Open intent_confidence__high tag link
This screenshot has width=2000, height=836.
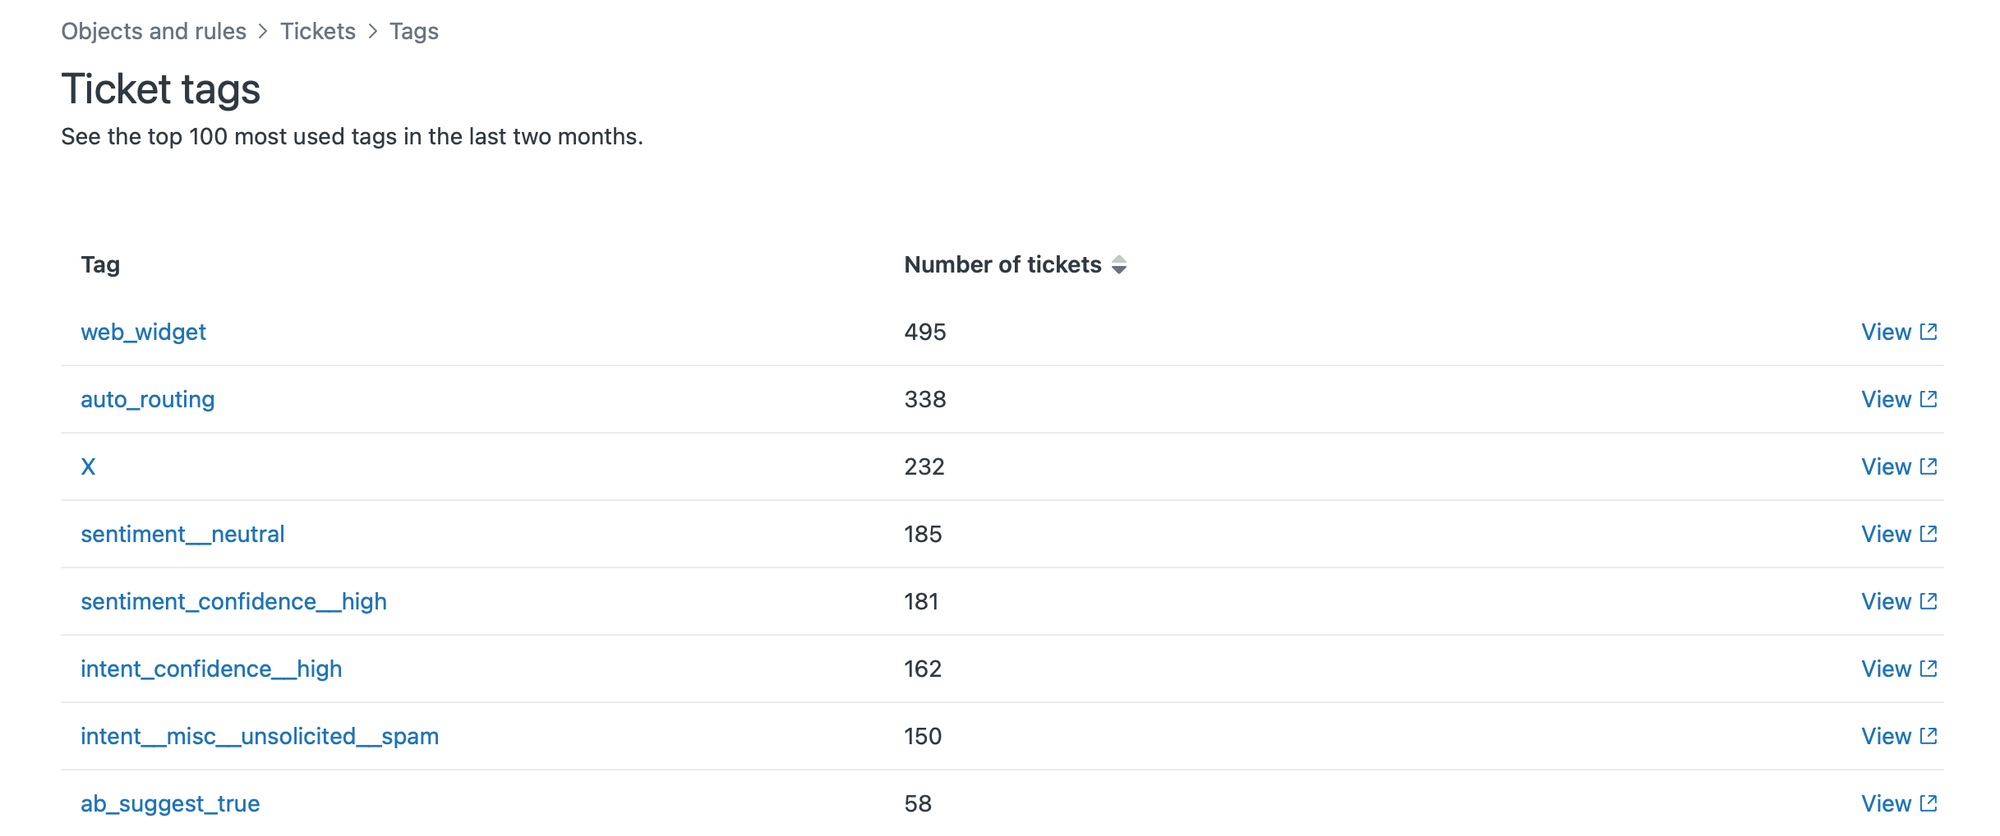(211, 668)
